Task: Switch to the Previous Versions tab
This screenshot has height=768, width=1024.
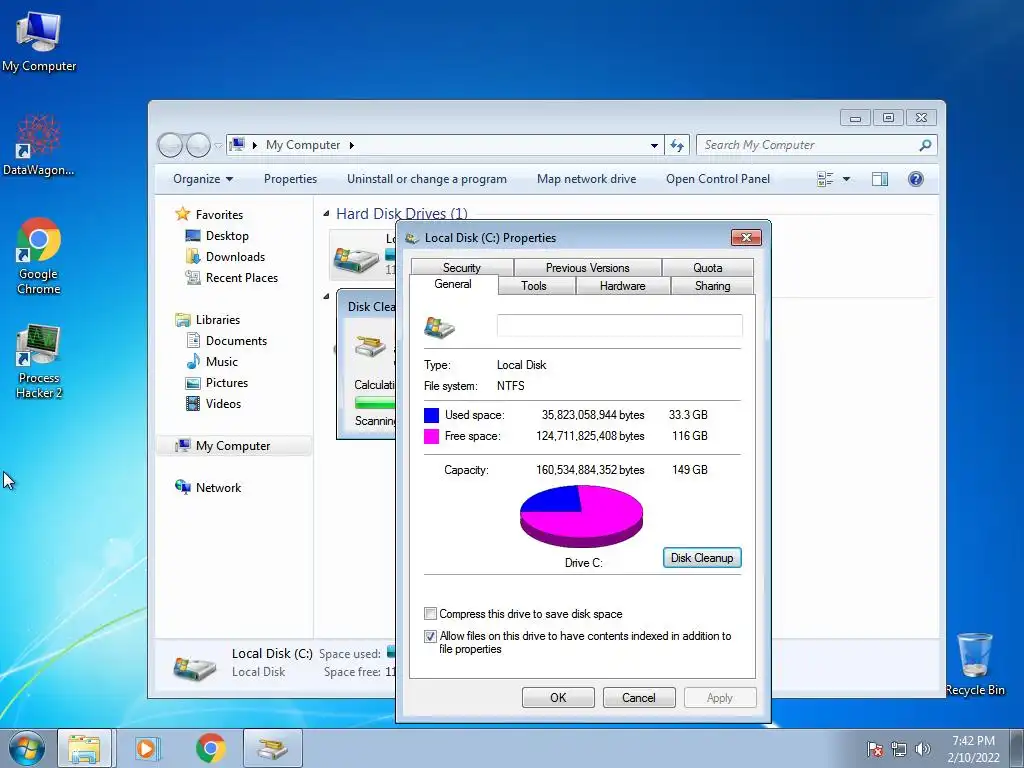Action: click(x=587, y=268)
